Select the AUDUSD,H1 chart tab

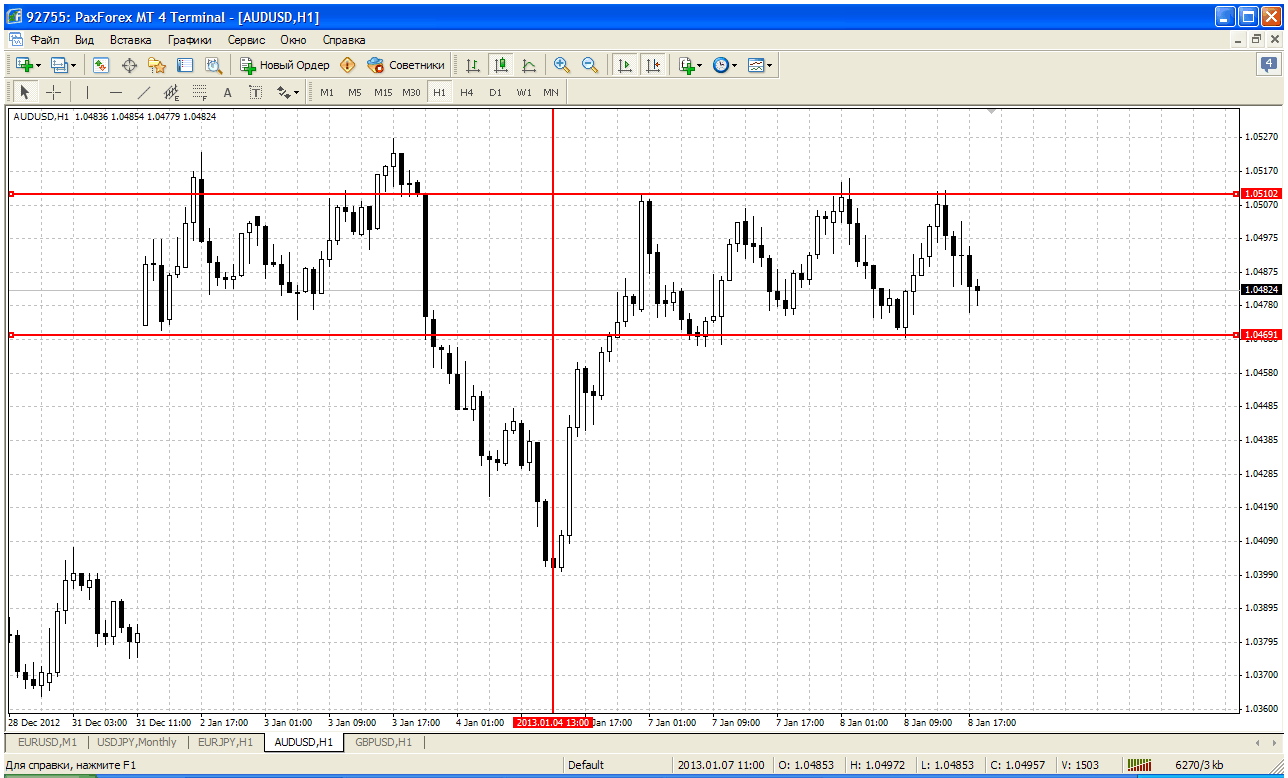point(304,742)
